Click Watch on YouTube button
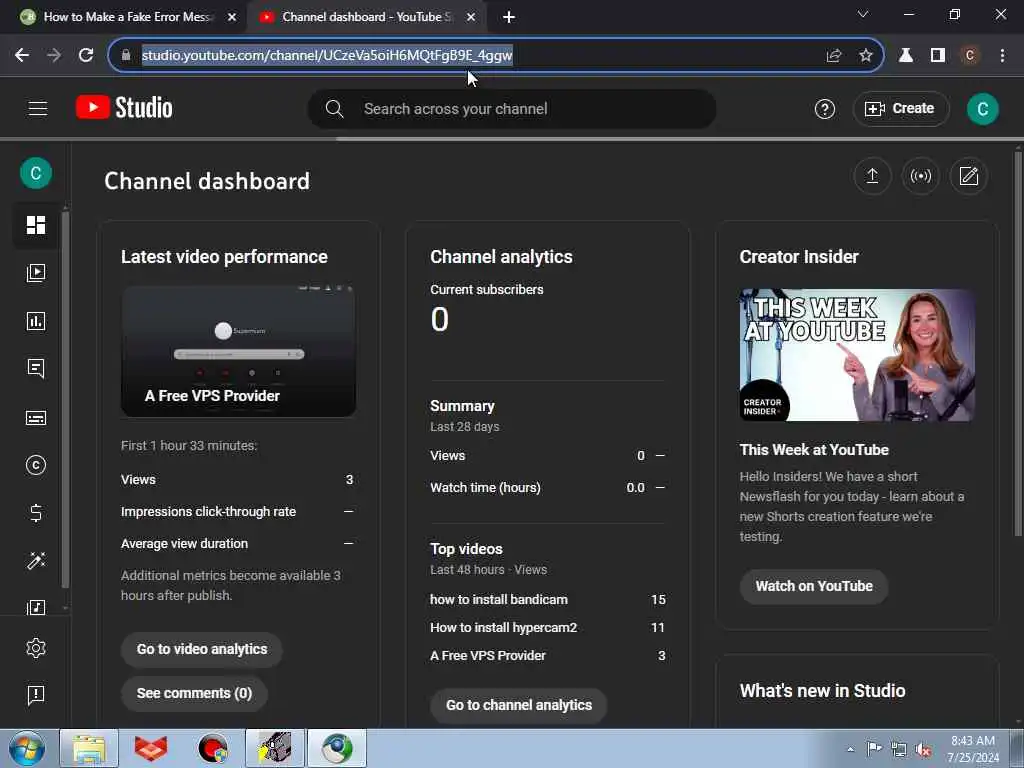Screen dimensions: 1024x768 pos(814,586)
